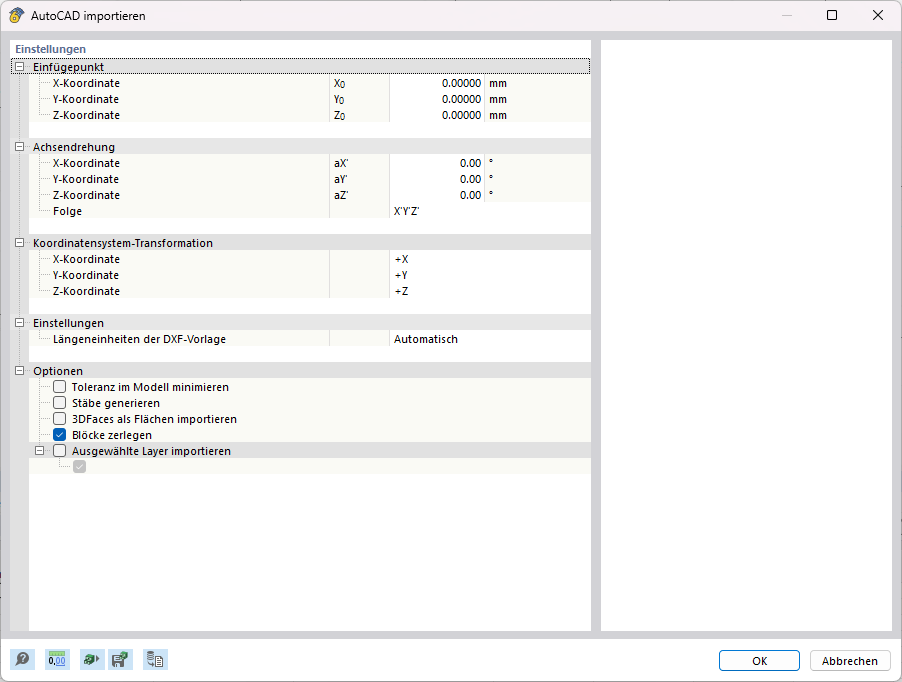Viewport: 902px width, 682px height.
Task: Edit the X0 insertion value field
Action: 437,83
